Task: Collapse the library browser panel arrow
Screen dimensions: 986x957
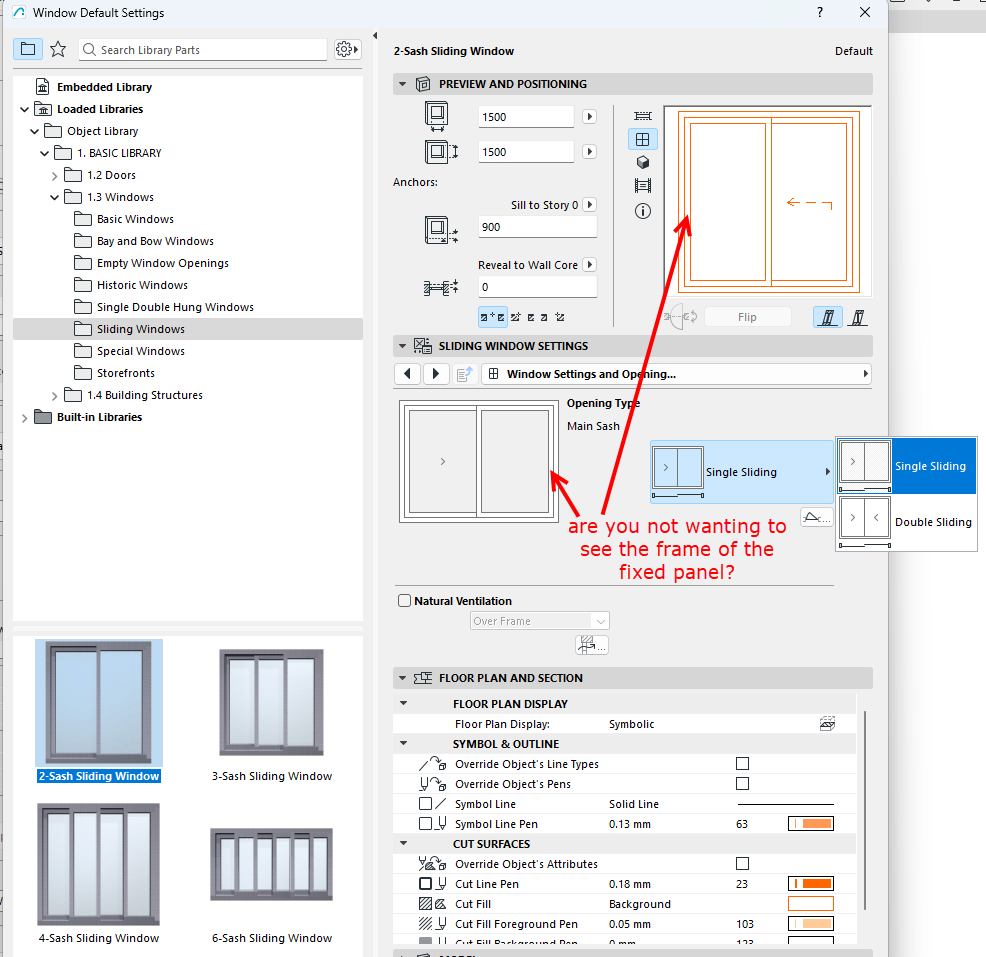Action: tap(375, 36)
